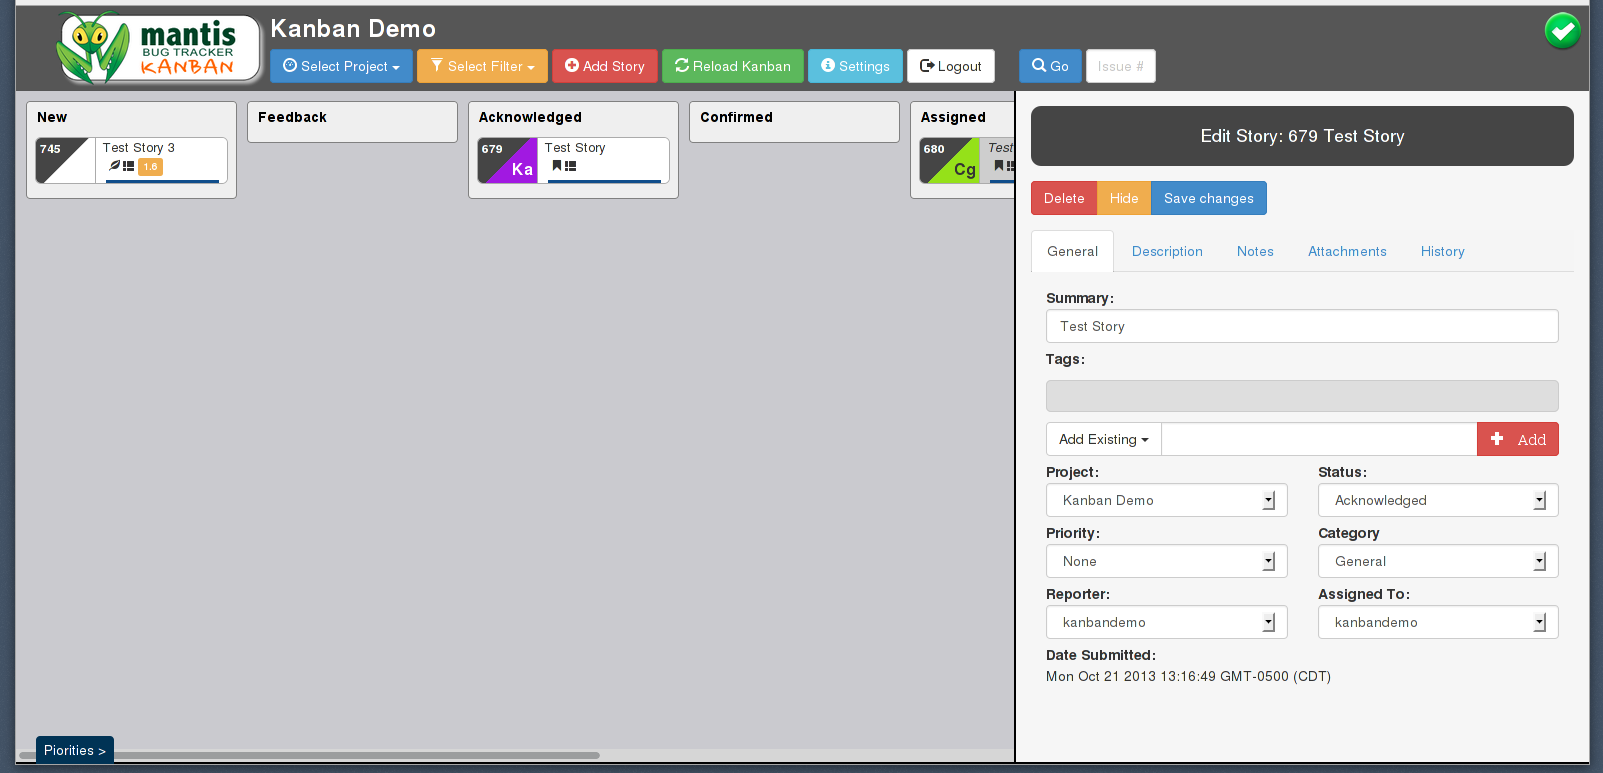This screenshot has height=773, width=1603.
Task: Click the progress bar on story 745
Action: (x=162, y=181)
